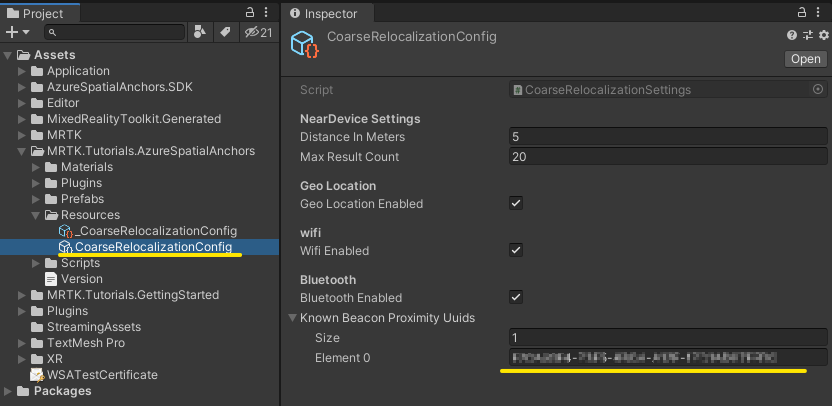Click the search by type filter icon
The height and width of the screenshot is (406, 832).
point(200,33)
